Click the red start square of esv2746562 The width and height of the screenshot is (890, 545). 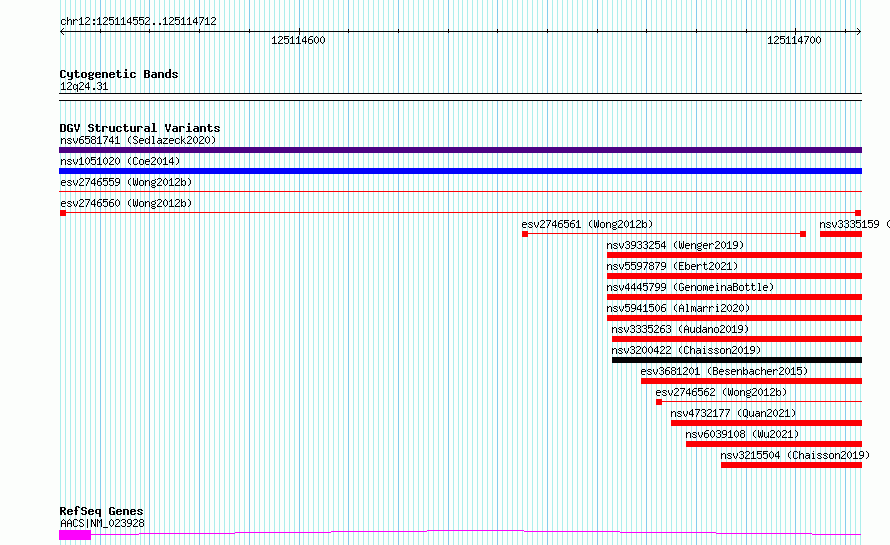659,402
